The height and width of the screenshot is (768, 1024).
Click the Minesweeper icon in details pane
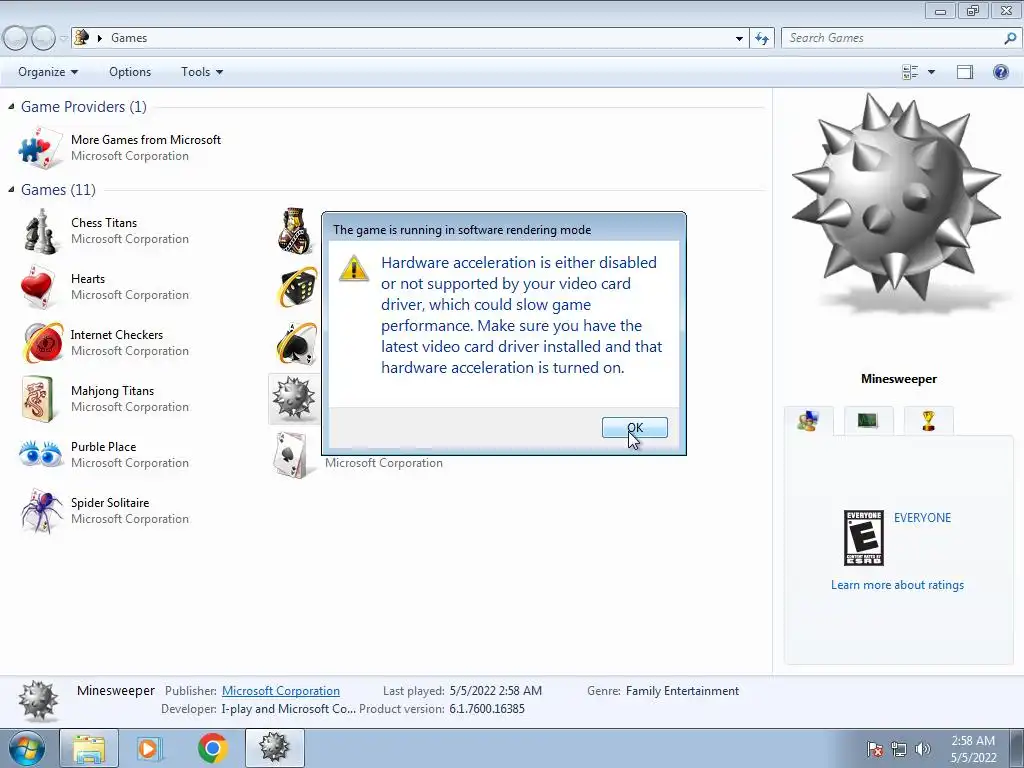(39, 701)
